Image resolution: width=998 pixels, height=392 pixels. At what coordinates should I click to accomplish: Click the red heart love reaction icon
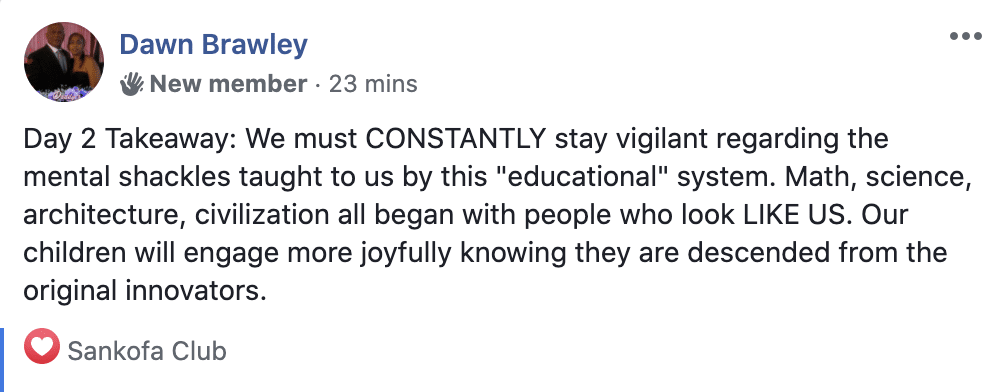coord(41,346)
